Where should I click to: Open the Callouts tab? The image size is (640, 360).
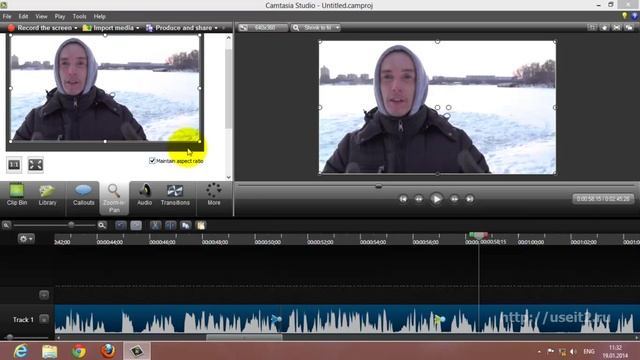tap(83, 195)
